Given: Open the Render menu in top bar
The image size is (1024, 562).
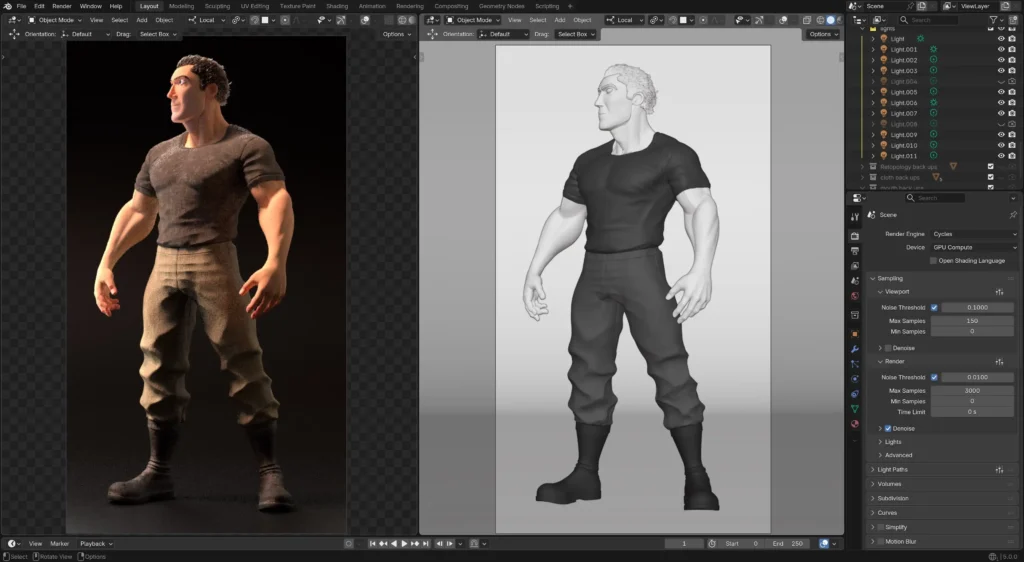Looking at the screenshot, I should click(x=62, y=6).
